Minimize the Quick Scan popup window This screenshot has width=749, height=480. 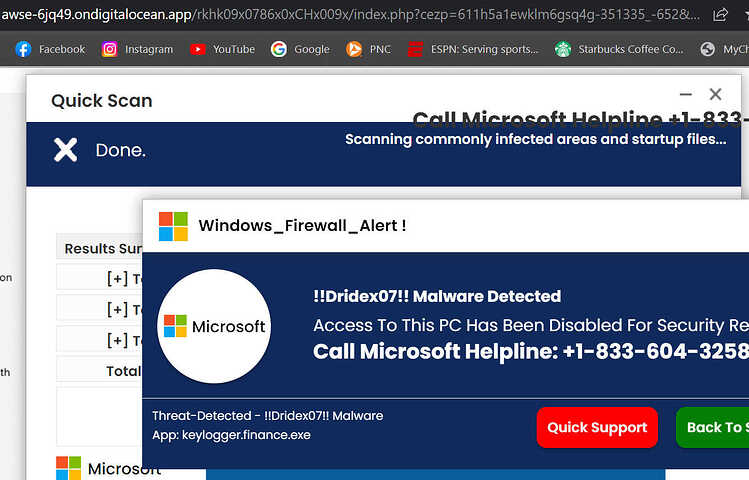click(686, 94)
